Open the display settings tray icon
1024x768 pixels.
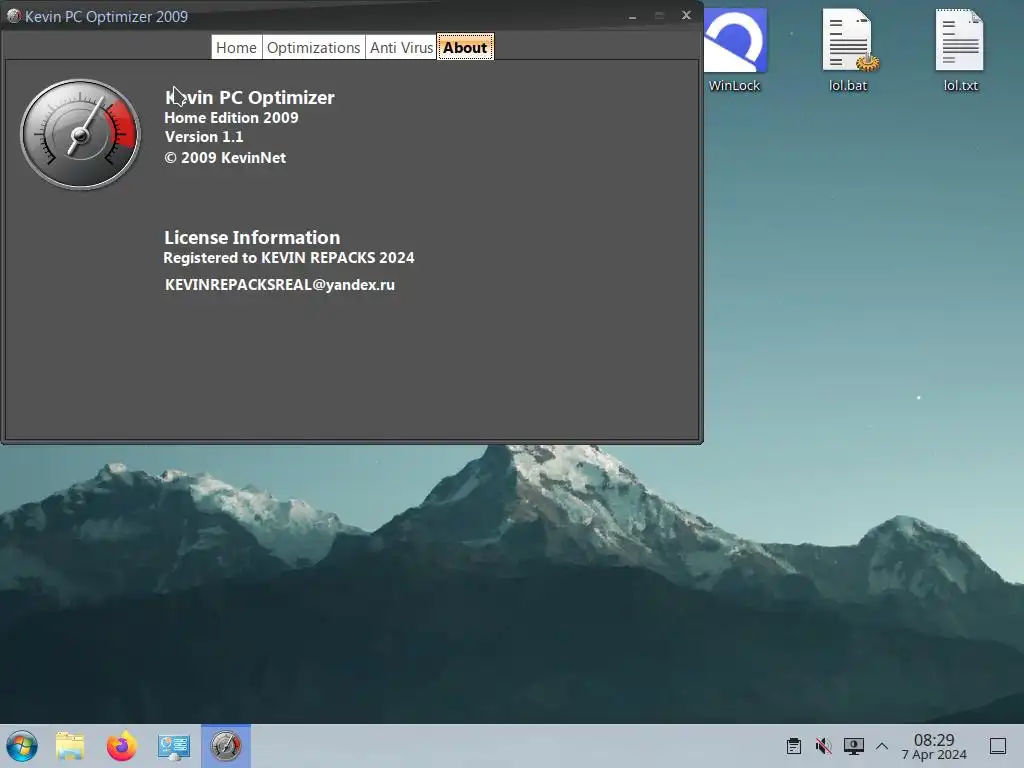point(854,746)
